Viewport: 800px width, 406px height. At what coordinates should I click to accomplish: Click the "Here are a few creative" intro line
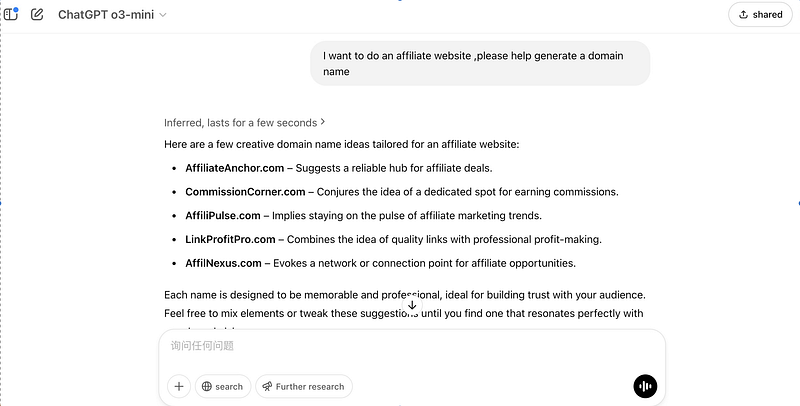341,145
